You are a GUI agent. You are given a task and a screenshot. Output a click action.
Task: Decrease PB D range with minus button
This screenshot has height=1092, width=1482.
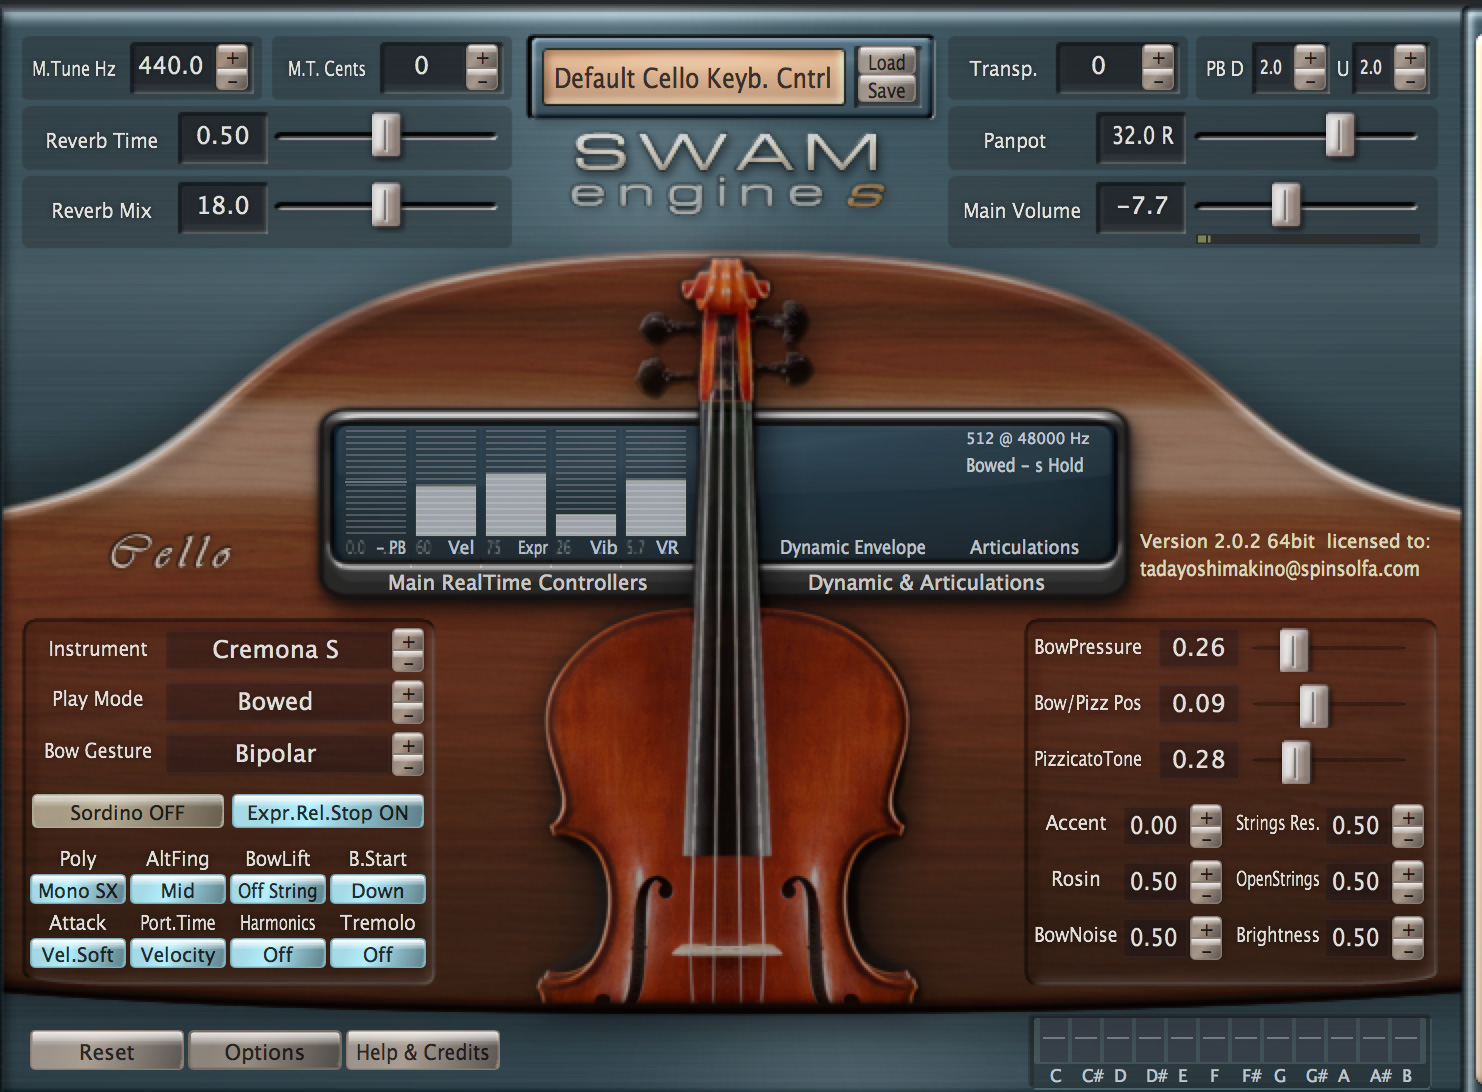[x=1310, y=80]
